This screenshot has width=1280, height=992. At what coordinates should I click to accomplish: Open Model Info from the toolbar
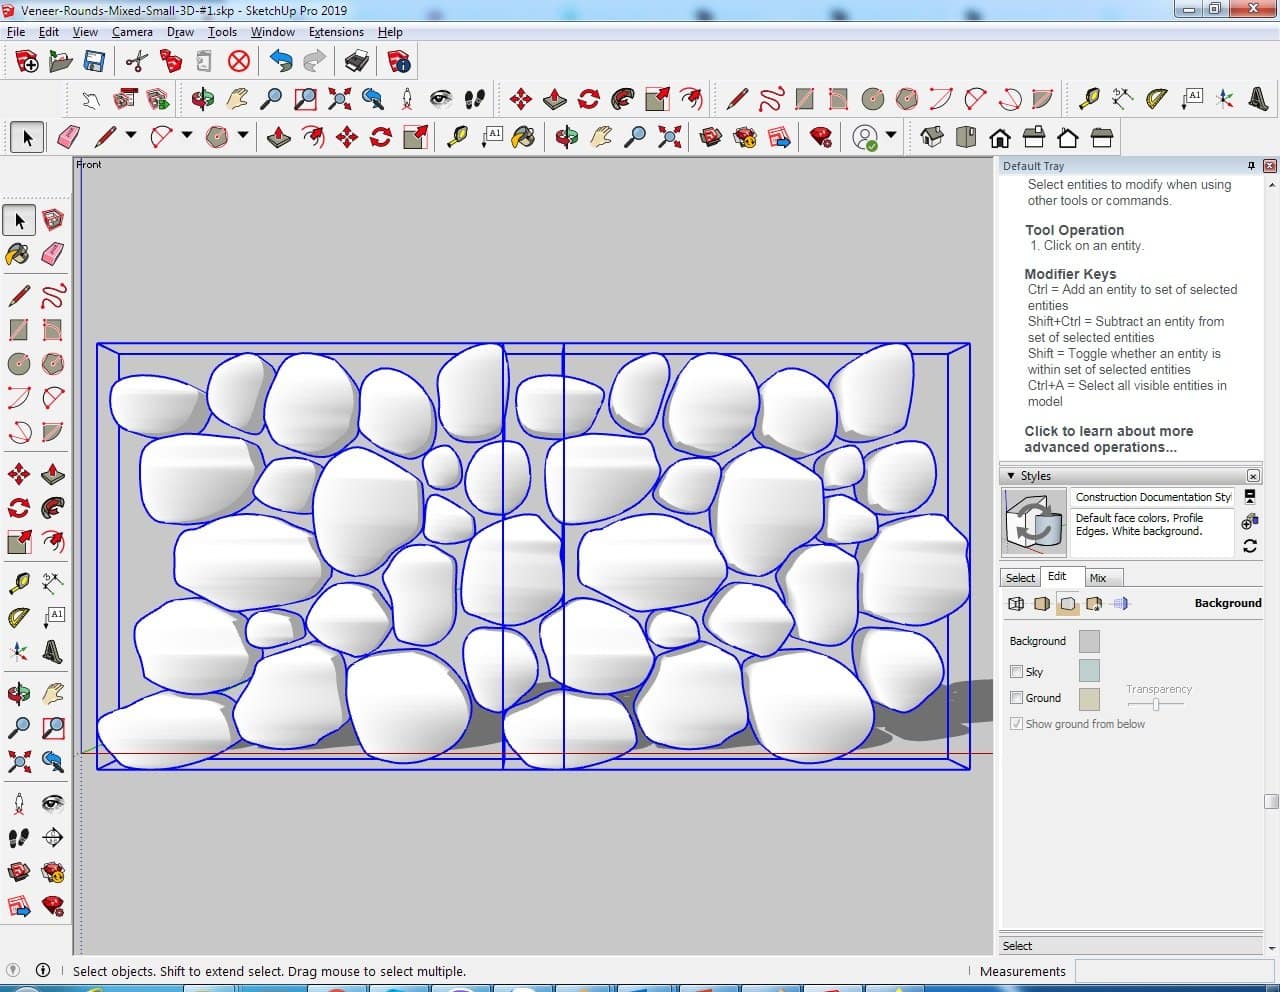point(399,62)
